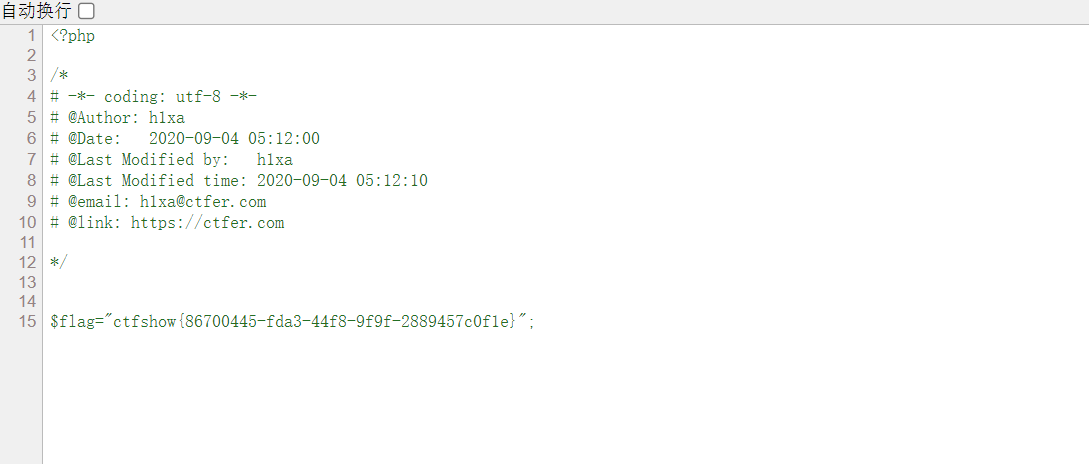This screenshot has width=1089, height=464.
Task: Click the closing */ comment marker
Action: 59,262
